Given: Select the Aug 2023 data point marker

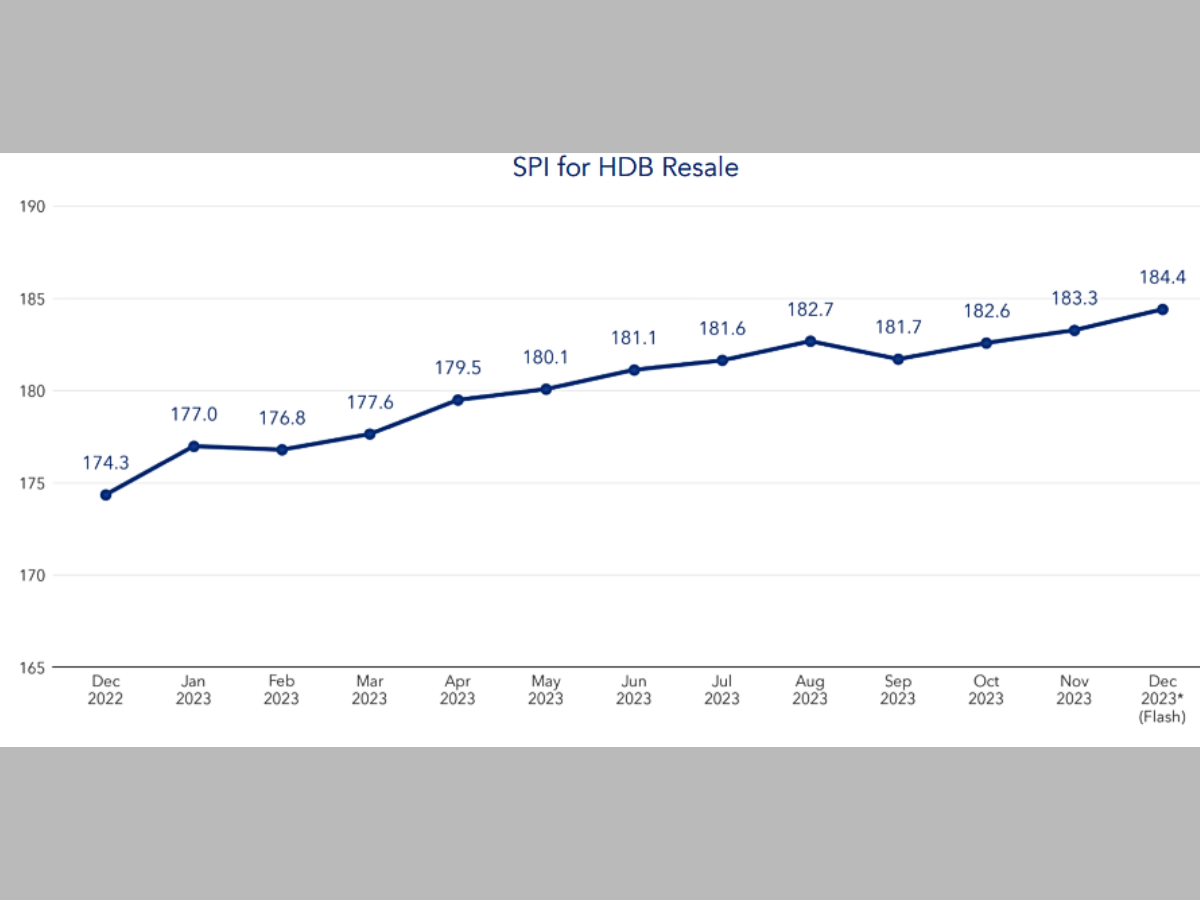Looking at the screenshot, I should 810,341.
